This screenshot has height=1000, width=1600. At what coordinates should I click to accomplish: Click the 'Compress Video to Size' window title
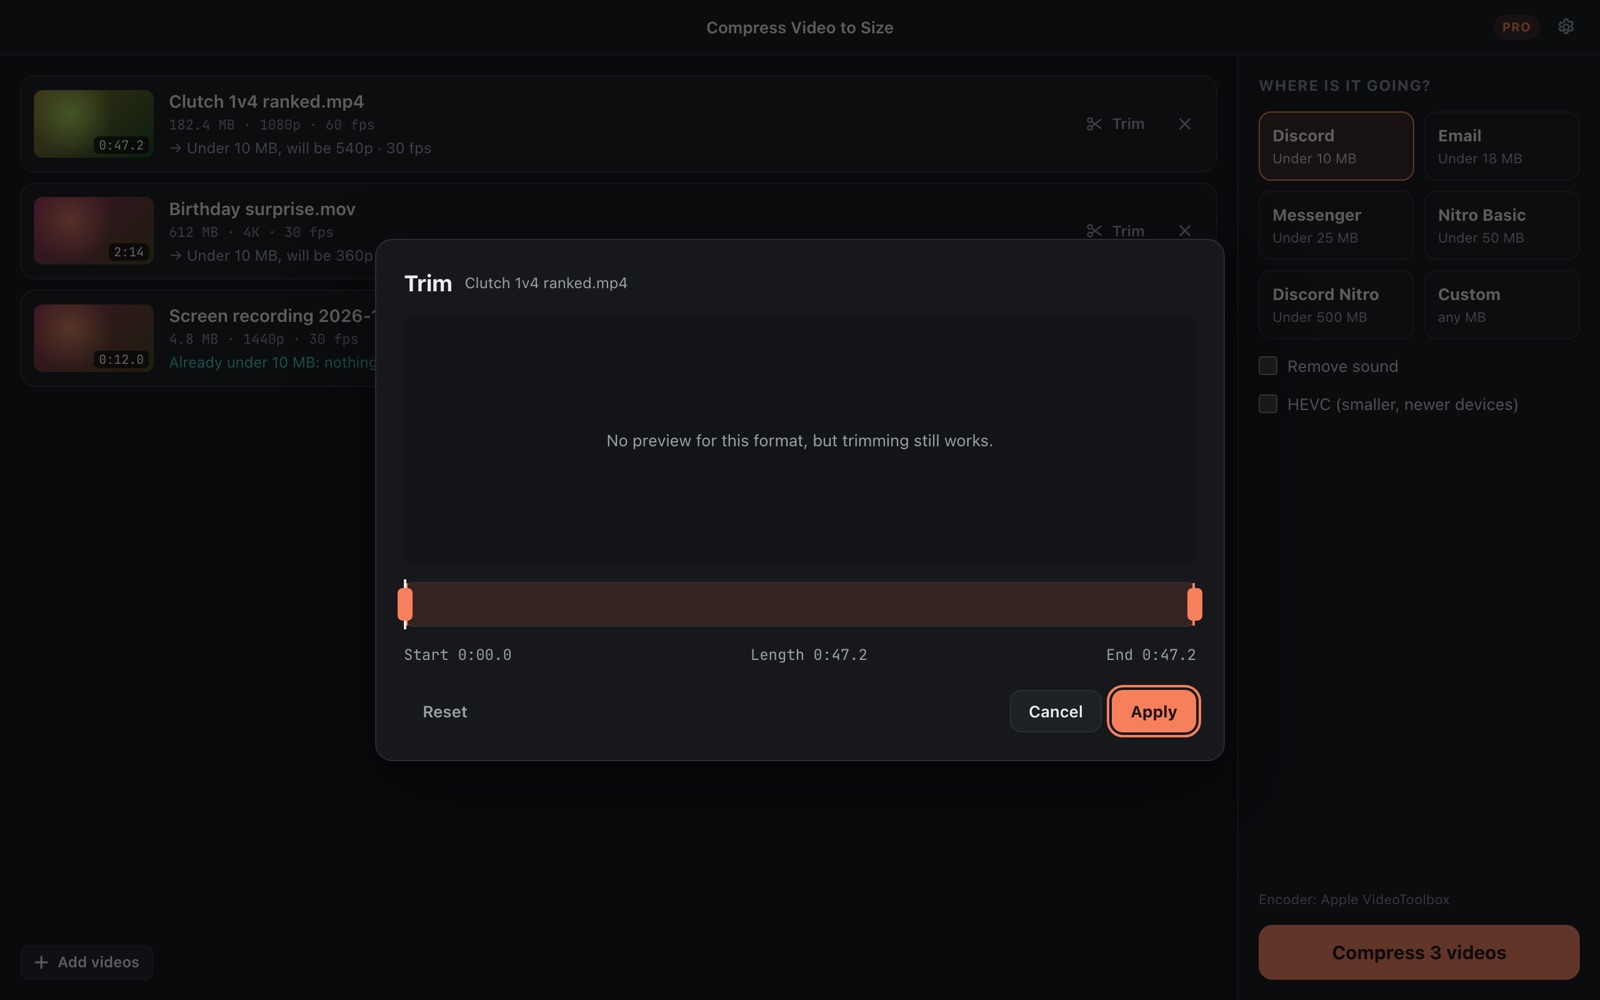(800, 28)
